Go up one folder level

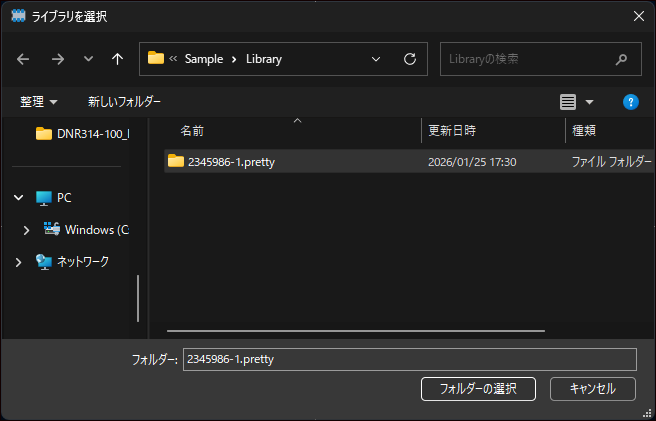click(x=117, y=59)
